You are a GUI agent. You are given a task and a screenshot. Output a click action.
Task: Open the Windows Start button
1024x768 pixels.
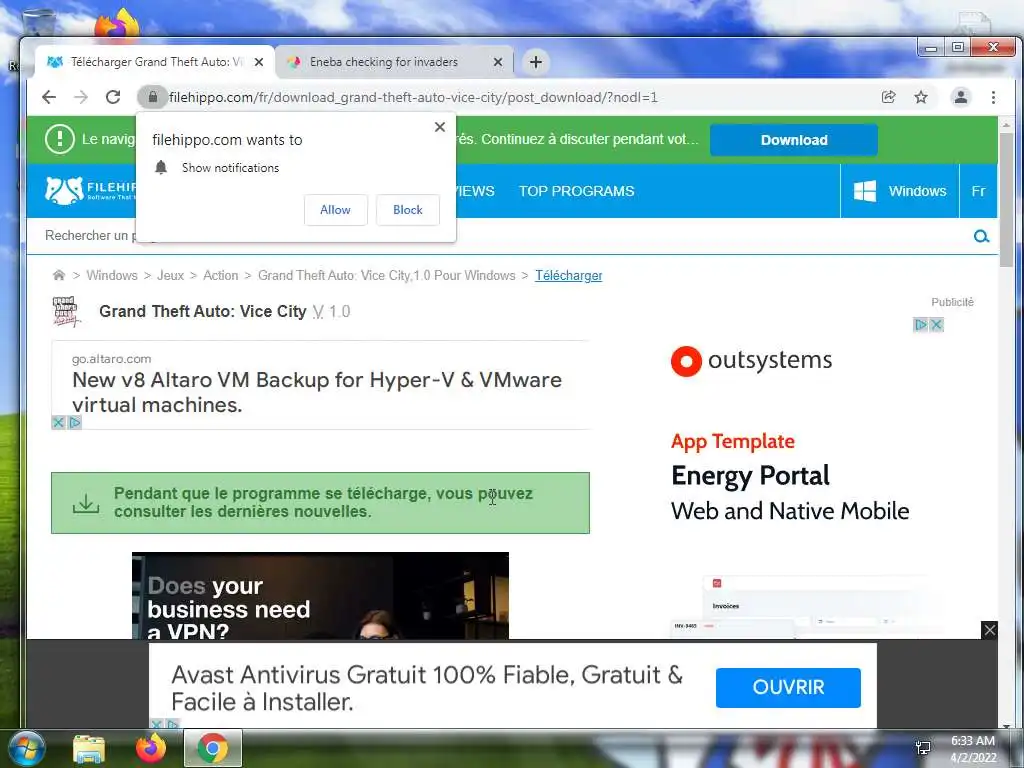[26, 749]
